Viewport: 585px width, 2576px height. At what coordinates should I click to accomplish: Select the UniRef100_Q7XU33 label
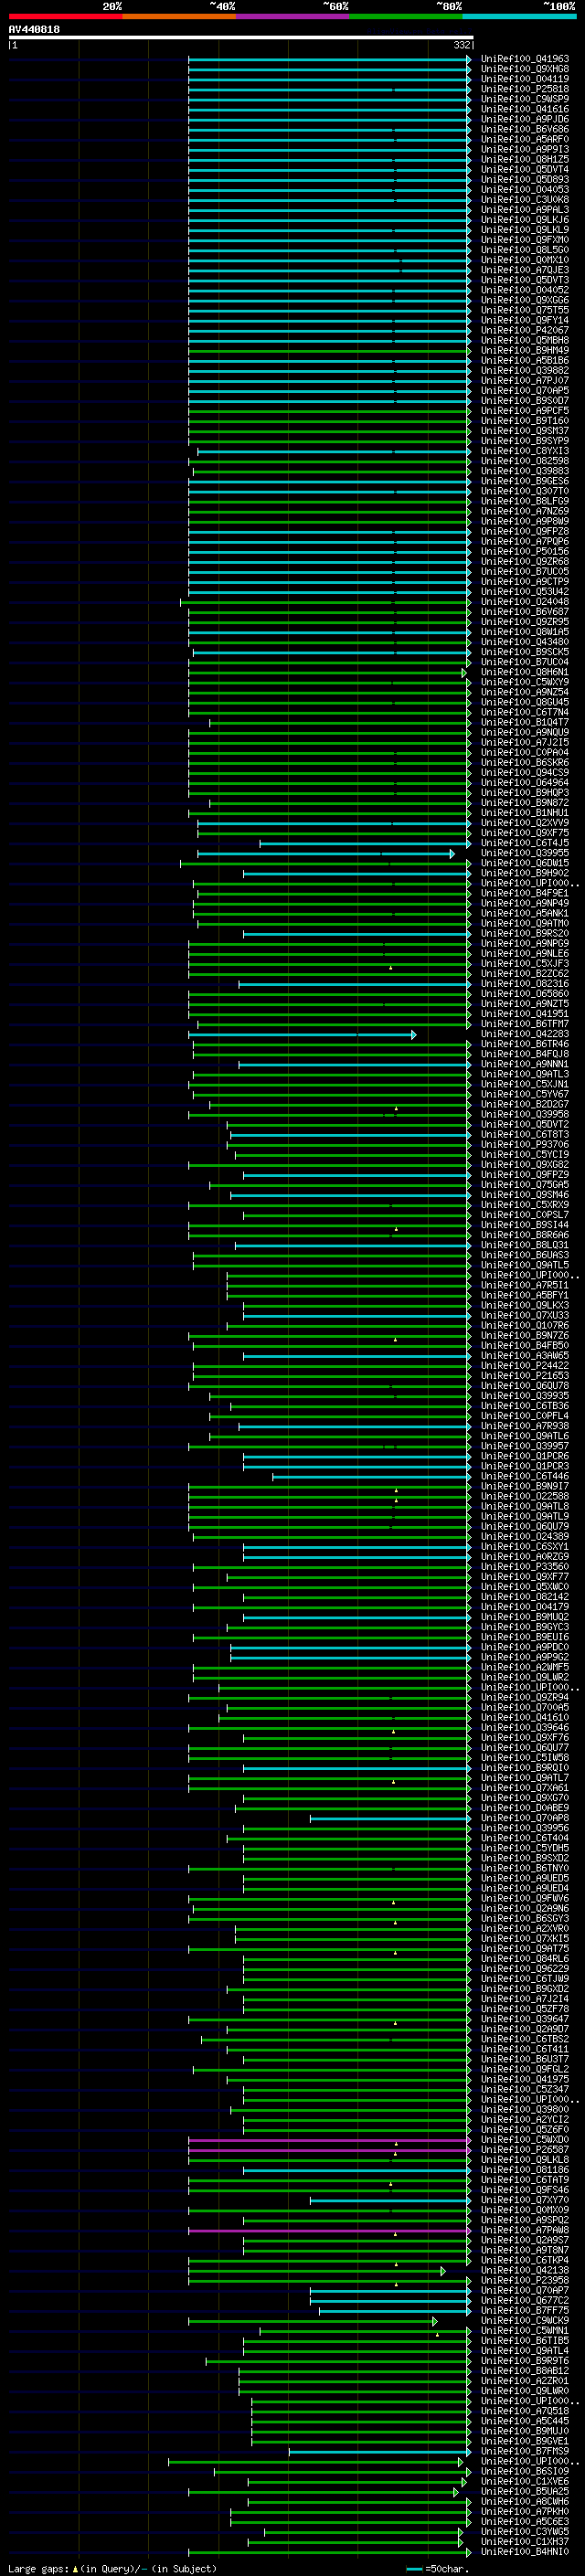pos(525,1315)
